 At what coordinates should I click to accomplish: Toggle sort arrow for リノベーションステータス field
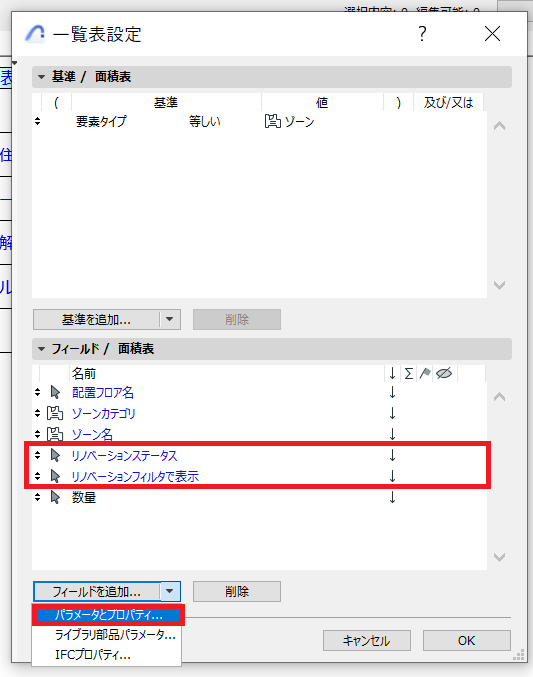click(392, 456)
